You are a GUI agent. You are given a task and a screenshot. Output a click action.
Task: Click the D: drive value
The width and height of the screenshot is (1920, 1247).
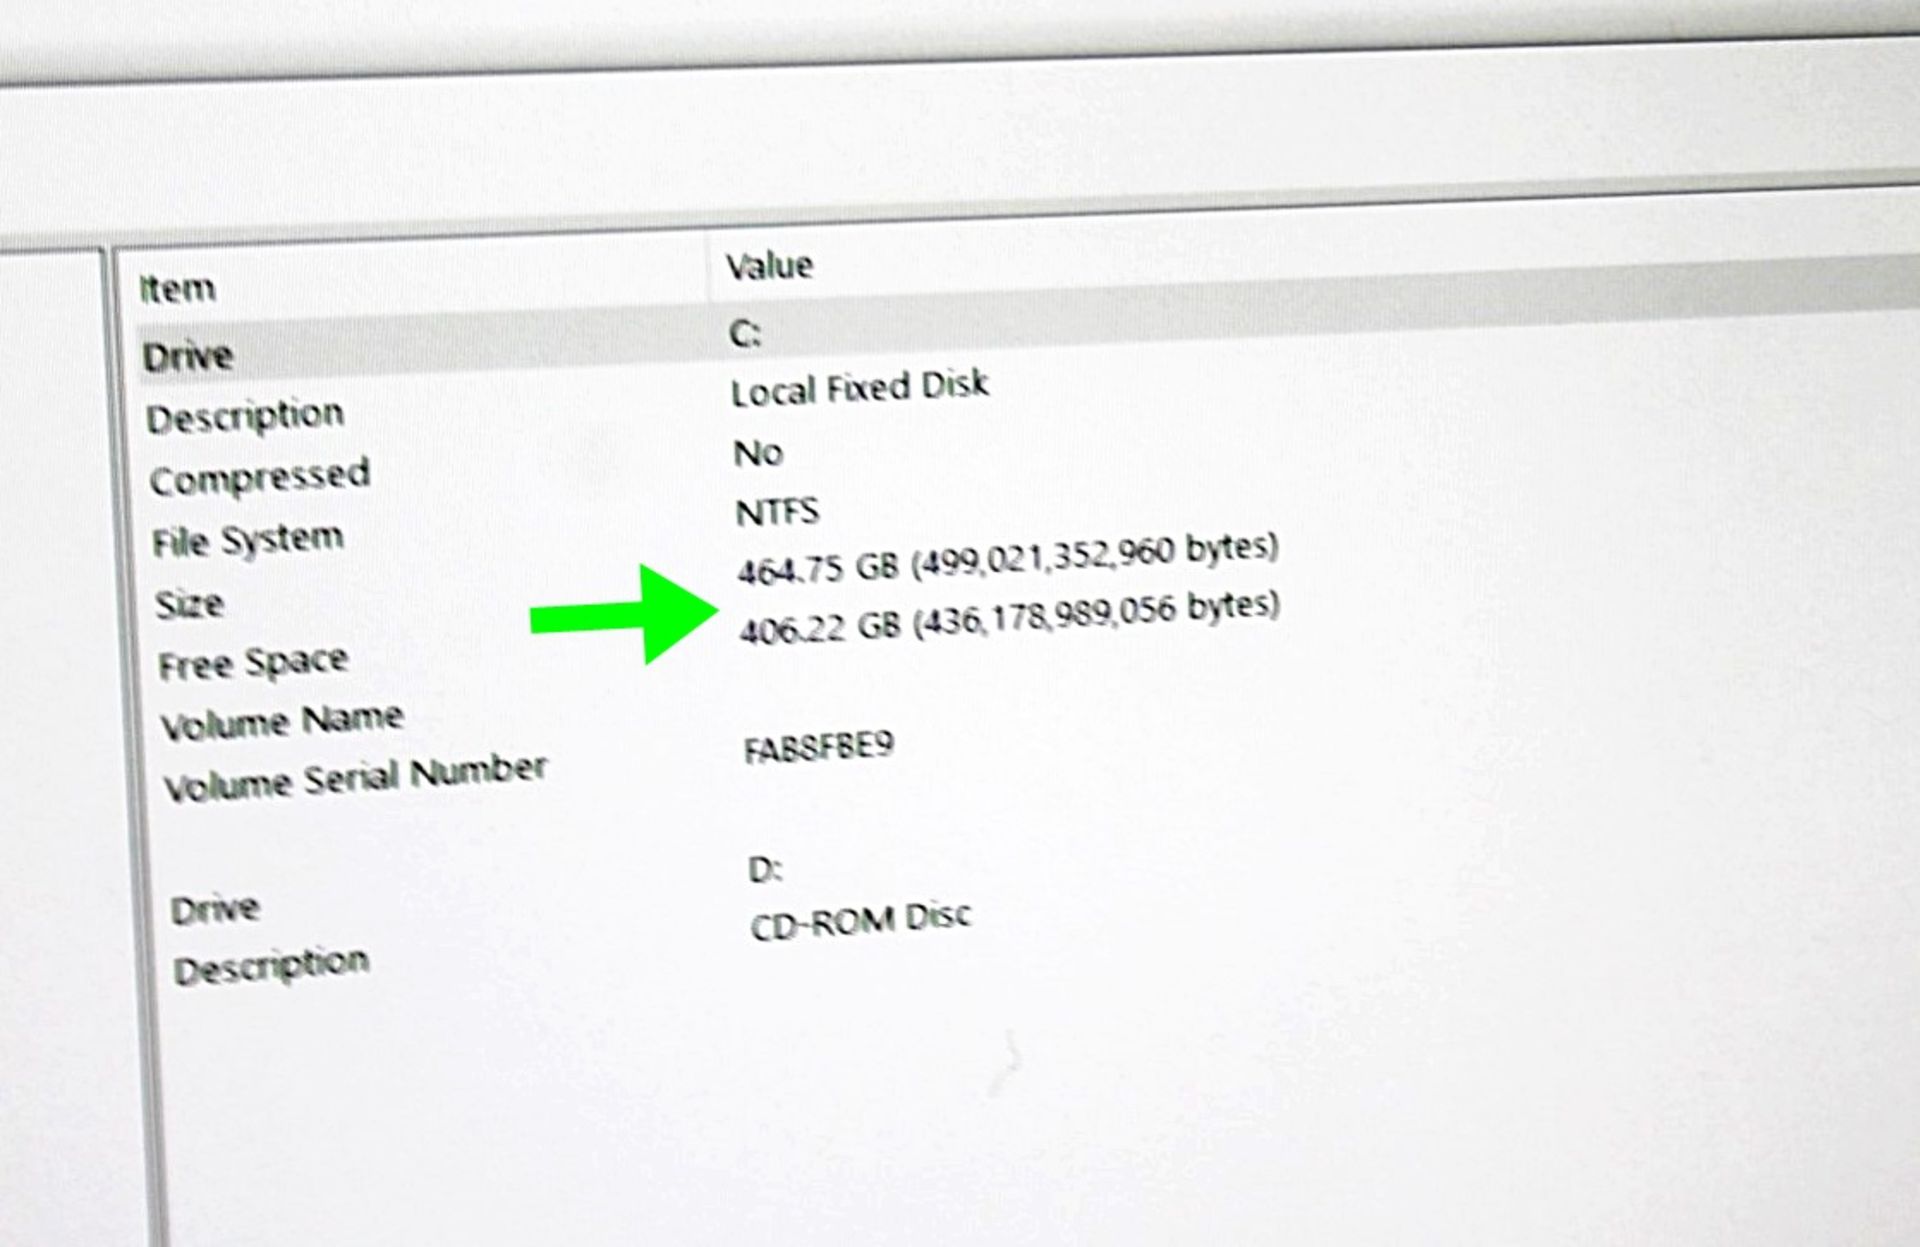click(x=766, y=870)
